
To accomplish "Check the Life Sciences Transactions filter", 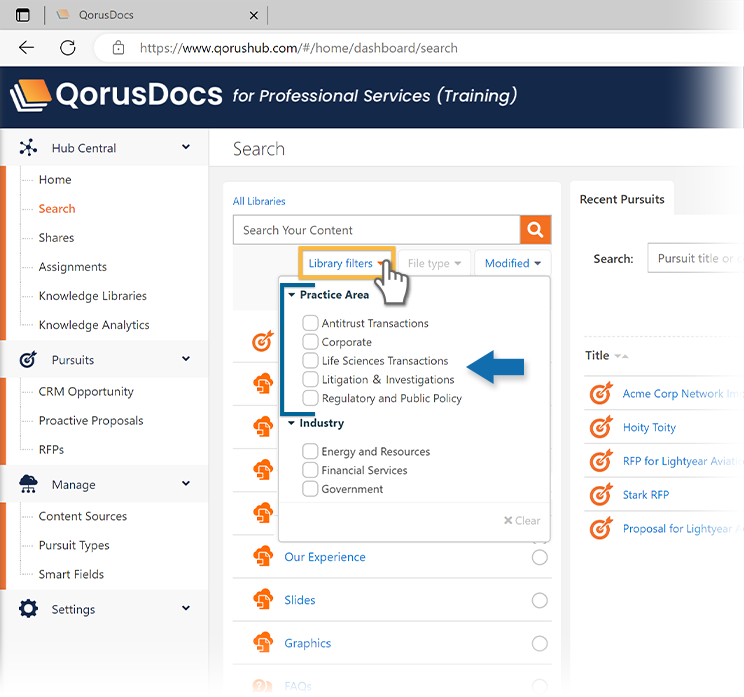I will coord(310,360).
